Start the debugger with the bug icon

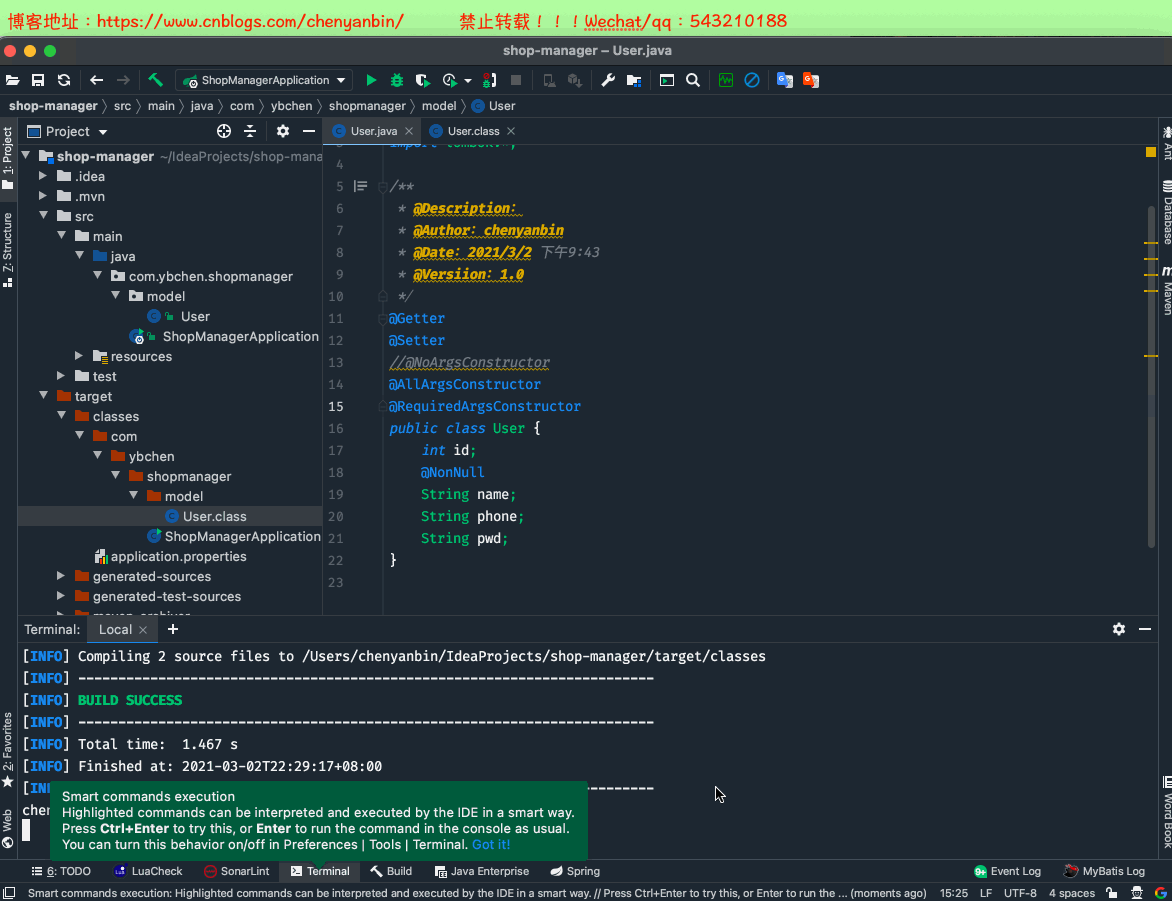point(396,80)
